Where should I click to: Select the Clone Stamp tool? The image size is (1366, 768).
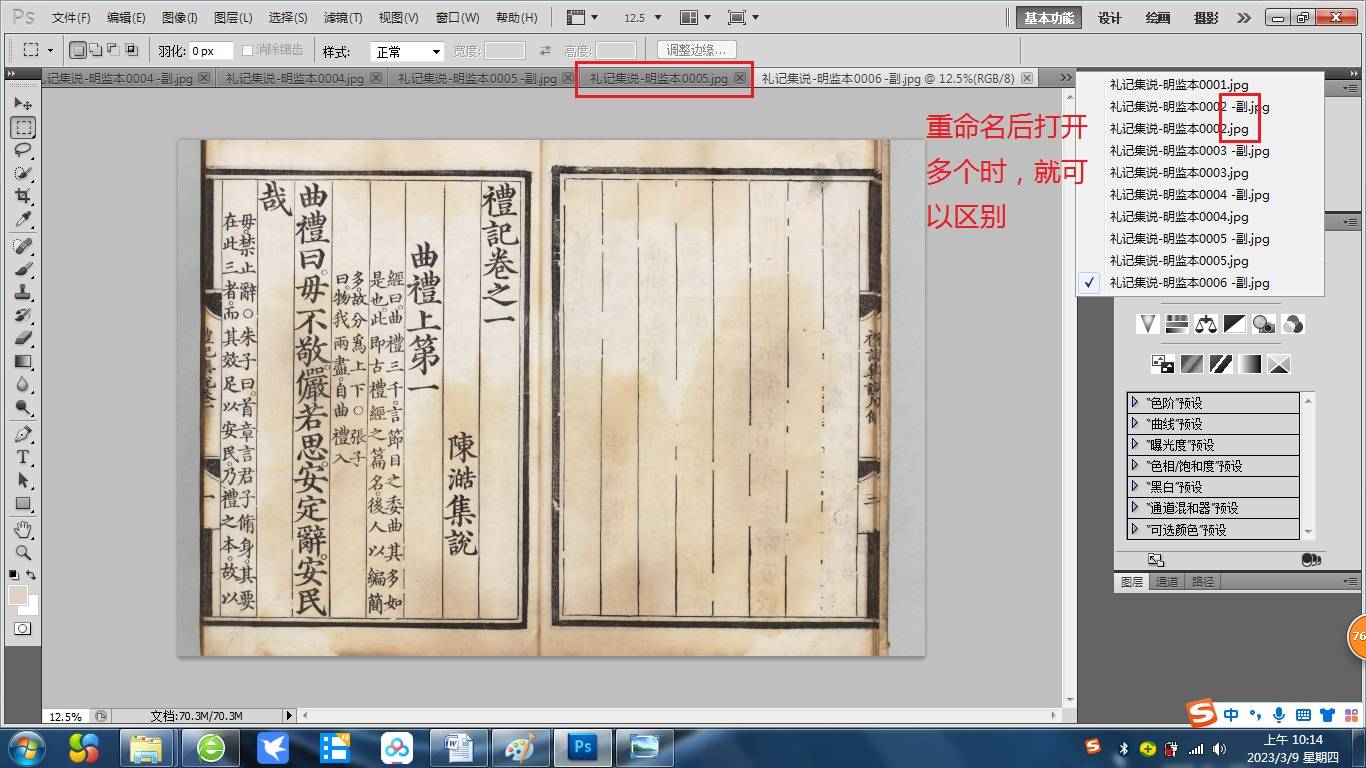pyautogui.click(x=23, y=292)
